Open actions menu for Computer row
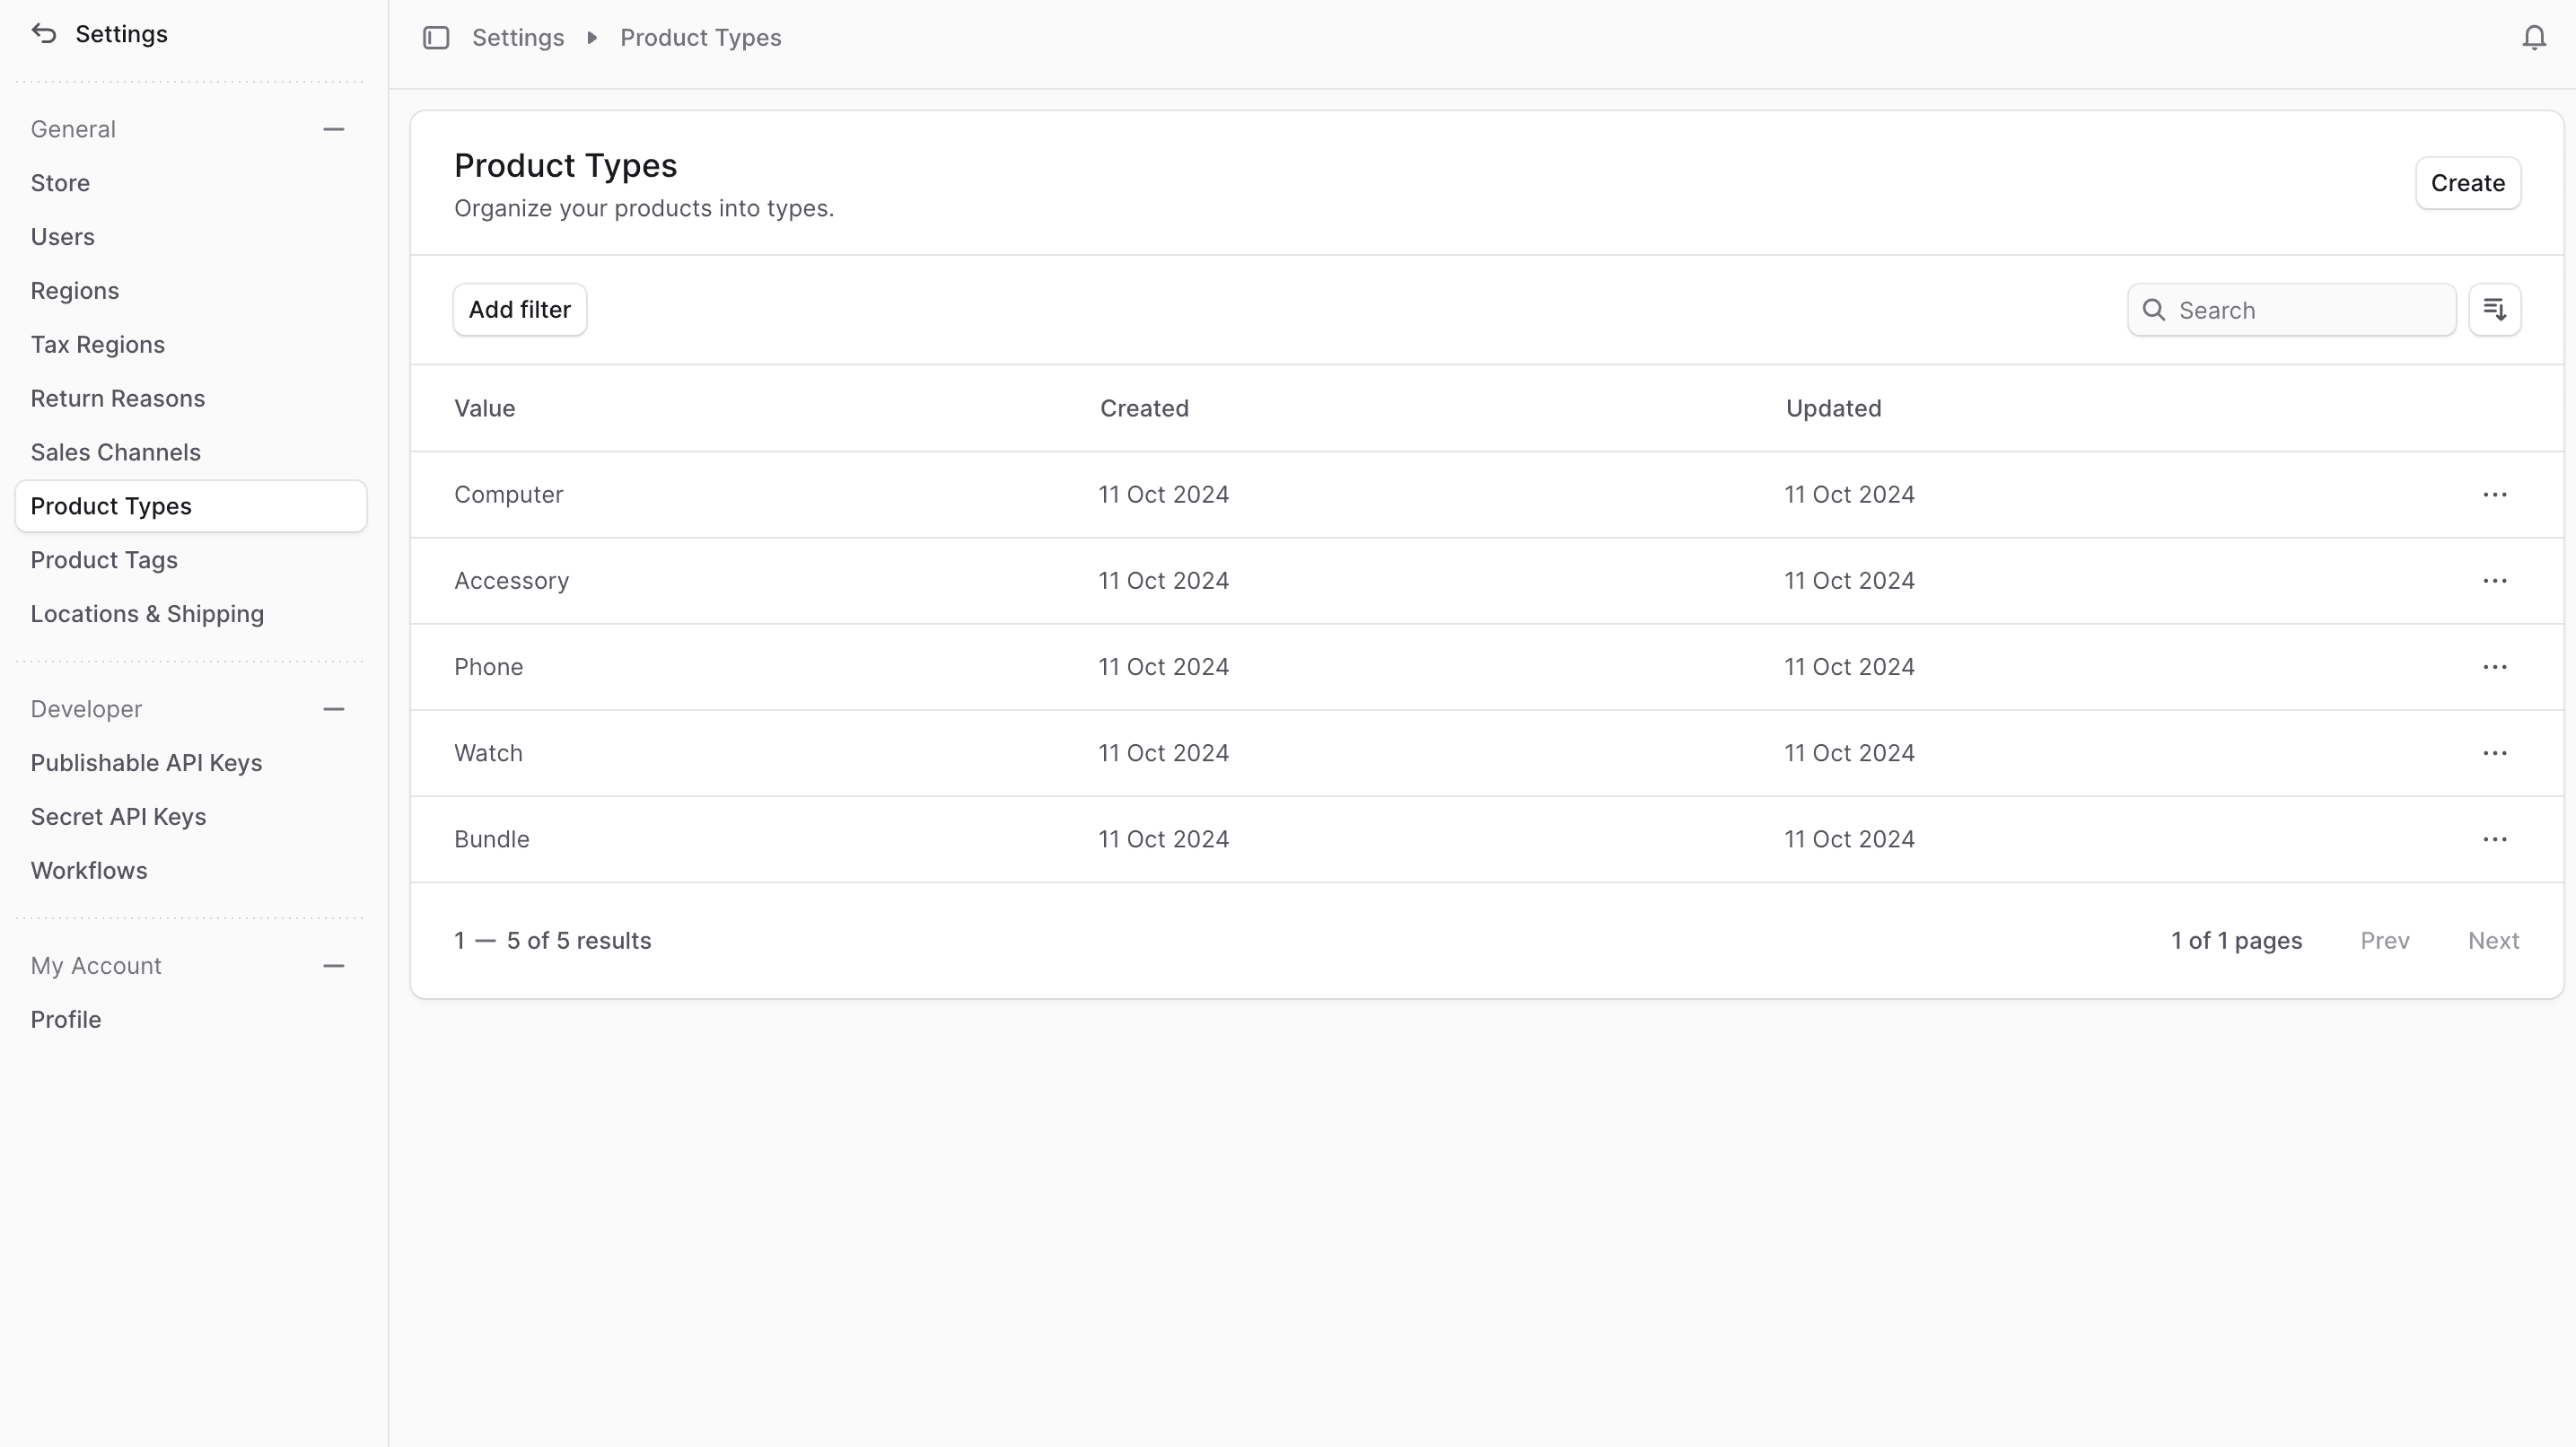 point(2494,495)
